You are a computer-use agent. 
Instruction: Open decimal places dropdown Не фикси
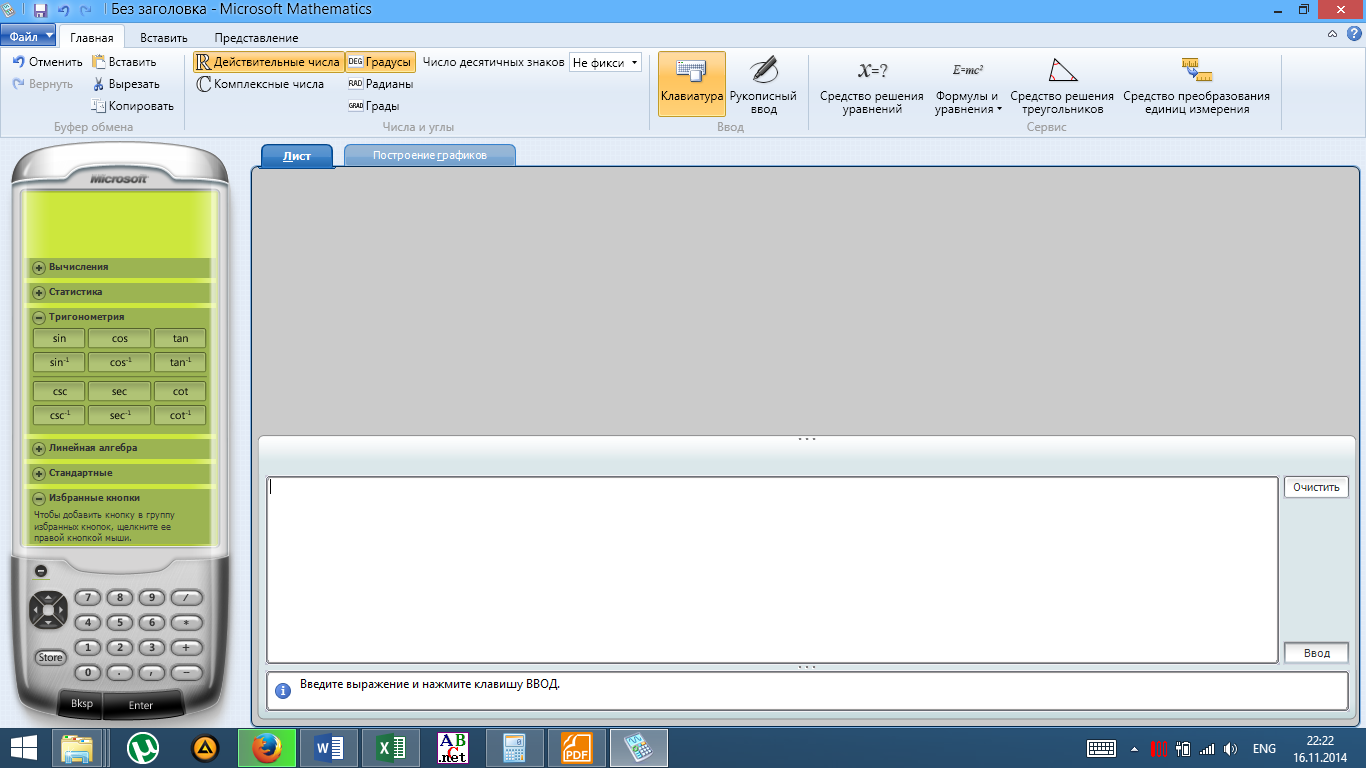[x=605, y=62]
